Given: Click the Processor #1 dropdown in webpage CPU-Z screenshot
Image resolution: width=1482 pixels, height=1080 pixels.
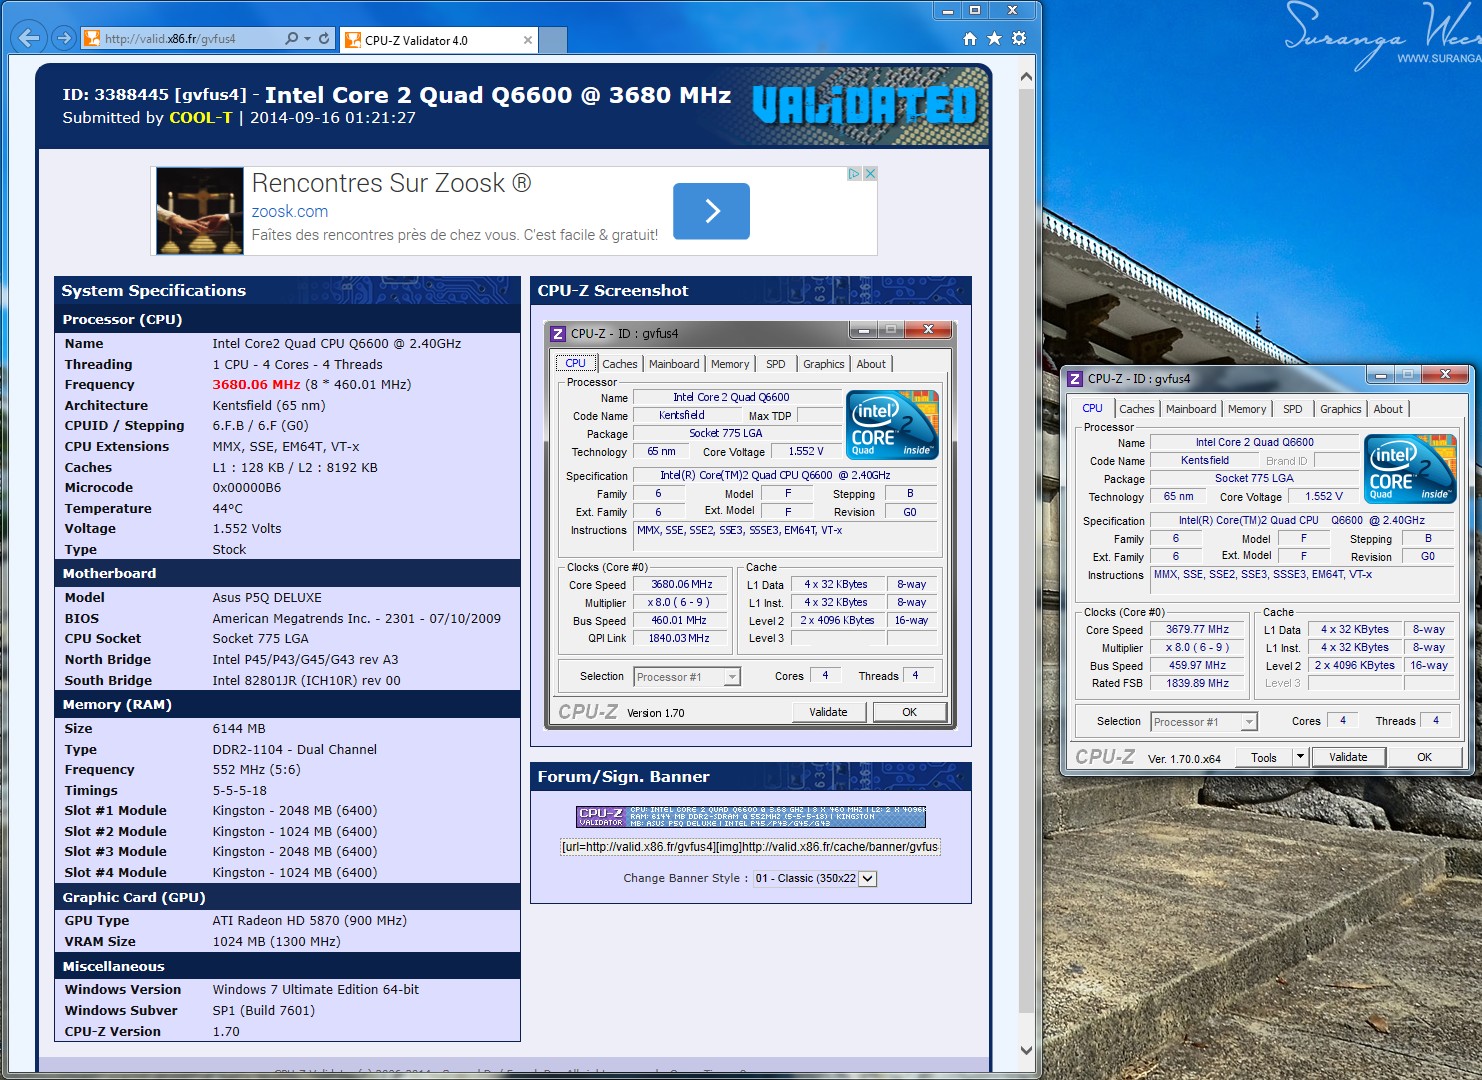Looking at the screenshot, I should pyautogui.click(x=686, y=677).
